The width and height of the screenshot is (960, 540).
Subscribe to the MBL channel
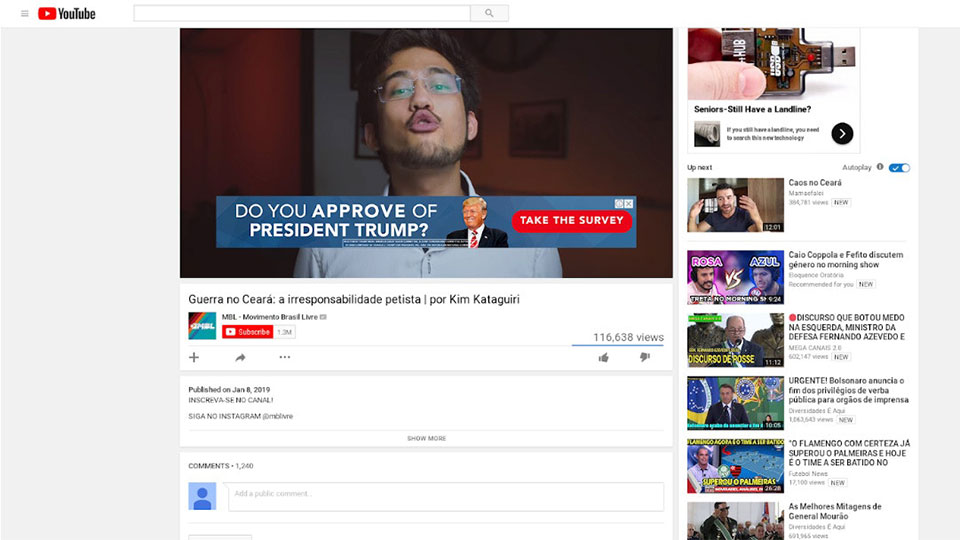coord(247,332)
